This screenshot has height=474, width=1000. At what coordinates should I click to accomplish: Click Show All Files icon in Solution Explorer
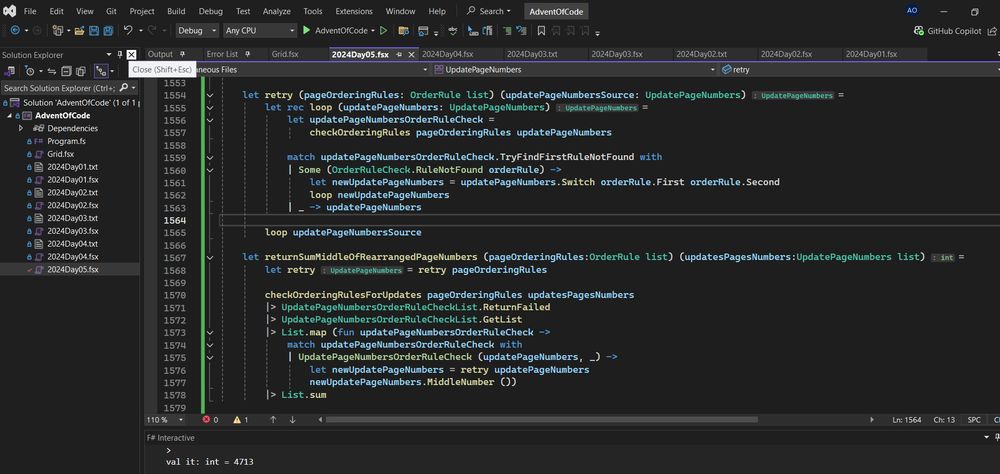[x=81, y=71]
